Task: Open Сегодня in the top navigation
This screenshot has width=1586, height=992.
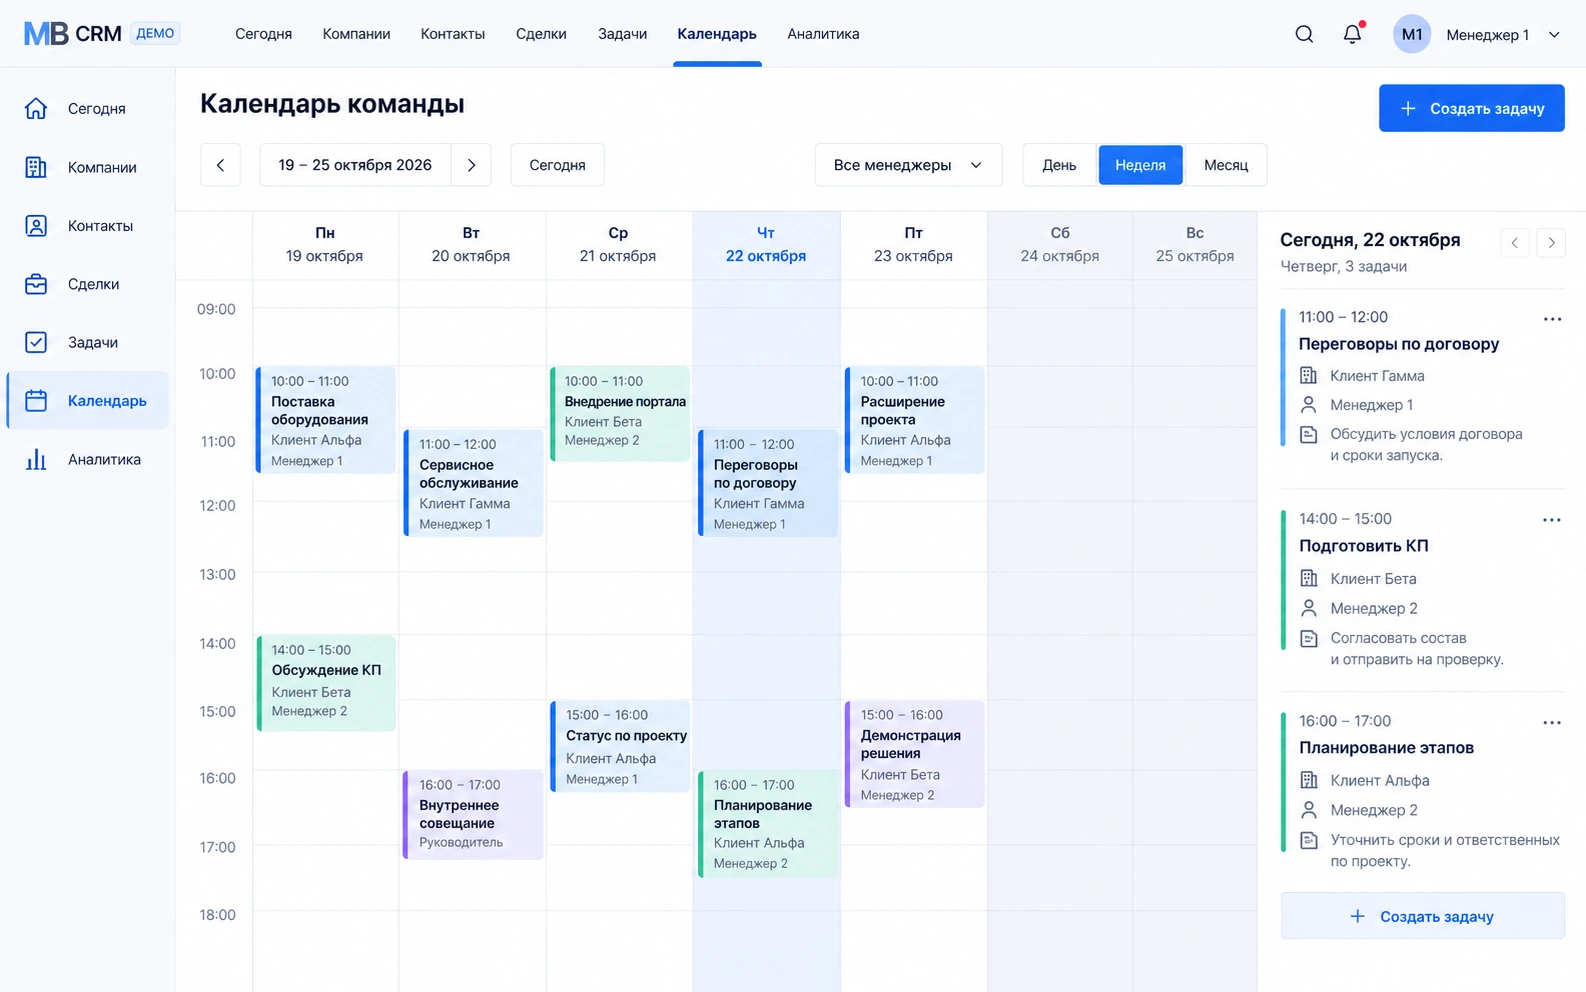Action: click(x=264, y=34)
